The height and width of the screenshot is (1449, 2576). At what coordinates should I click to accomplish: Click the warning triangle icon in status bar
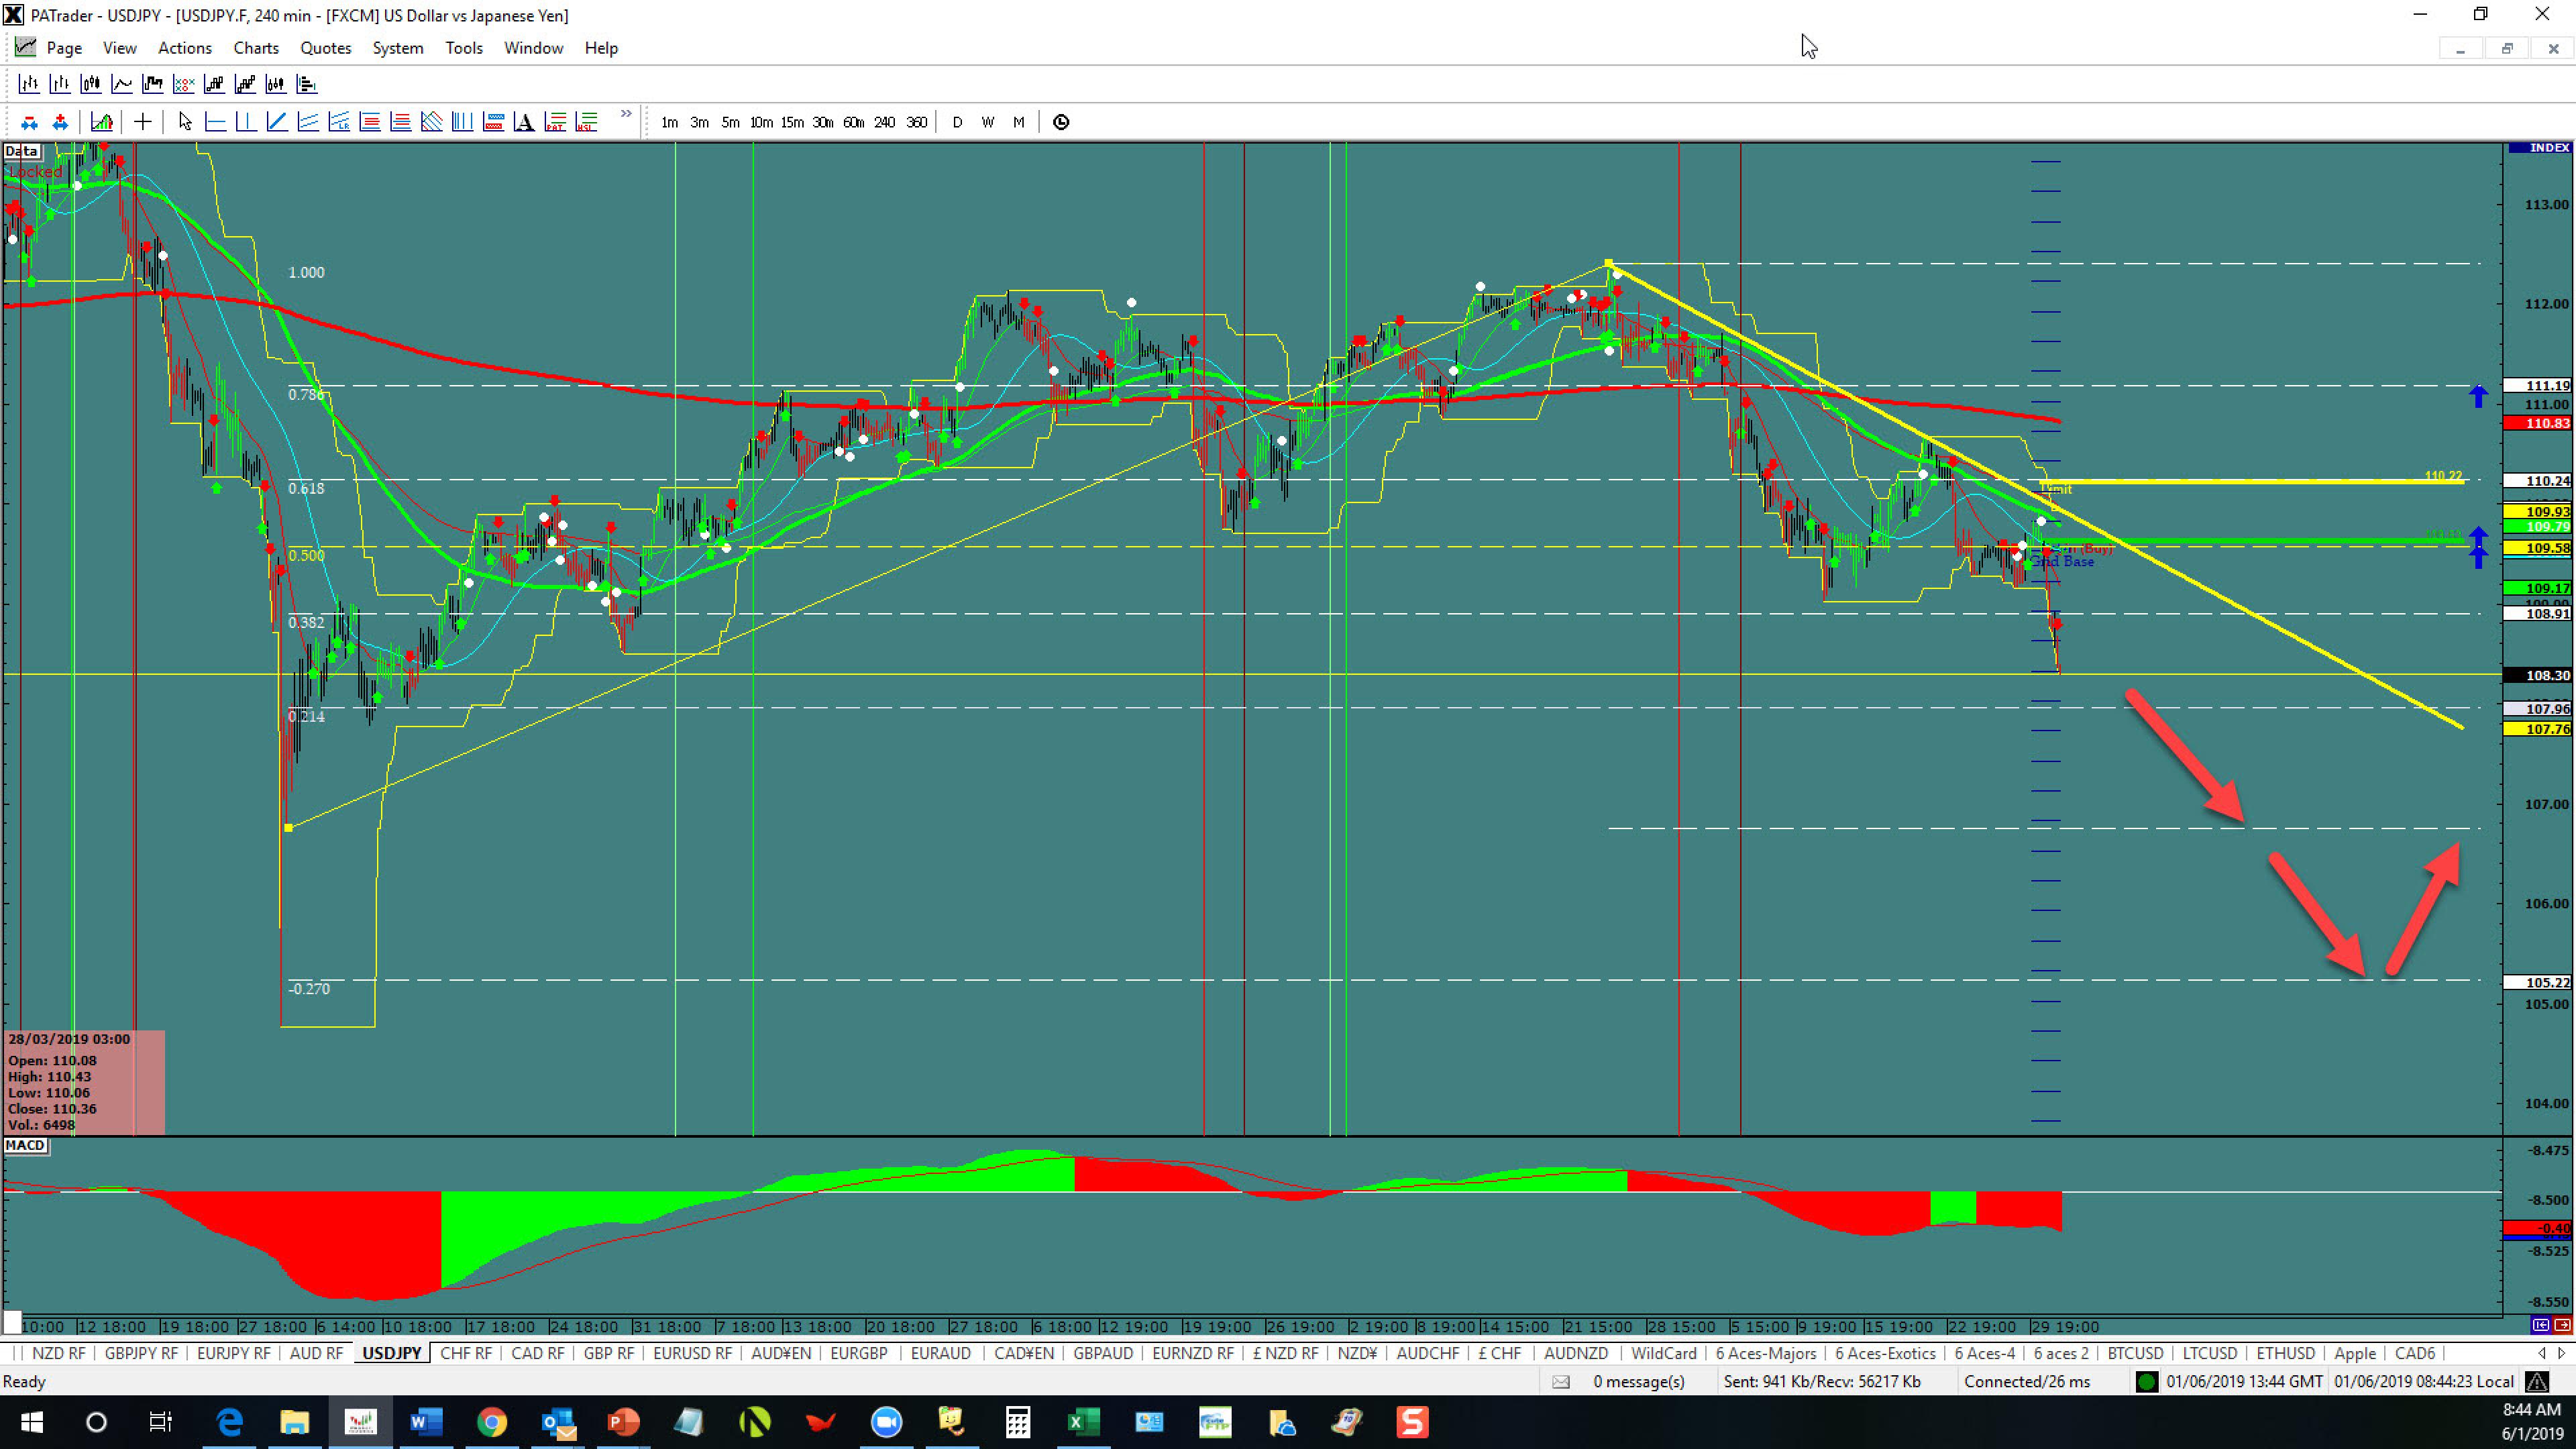point(2537,1381)
